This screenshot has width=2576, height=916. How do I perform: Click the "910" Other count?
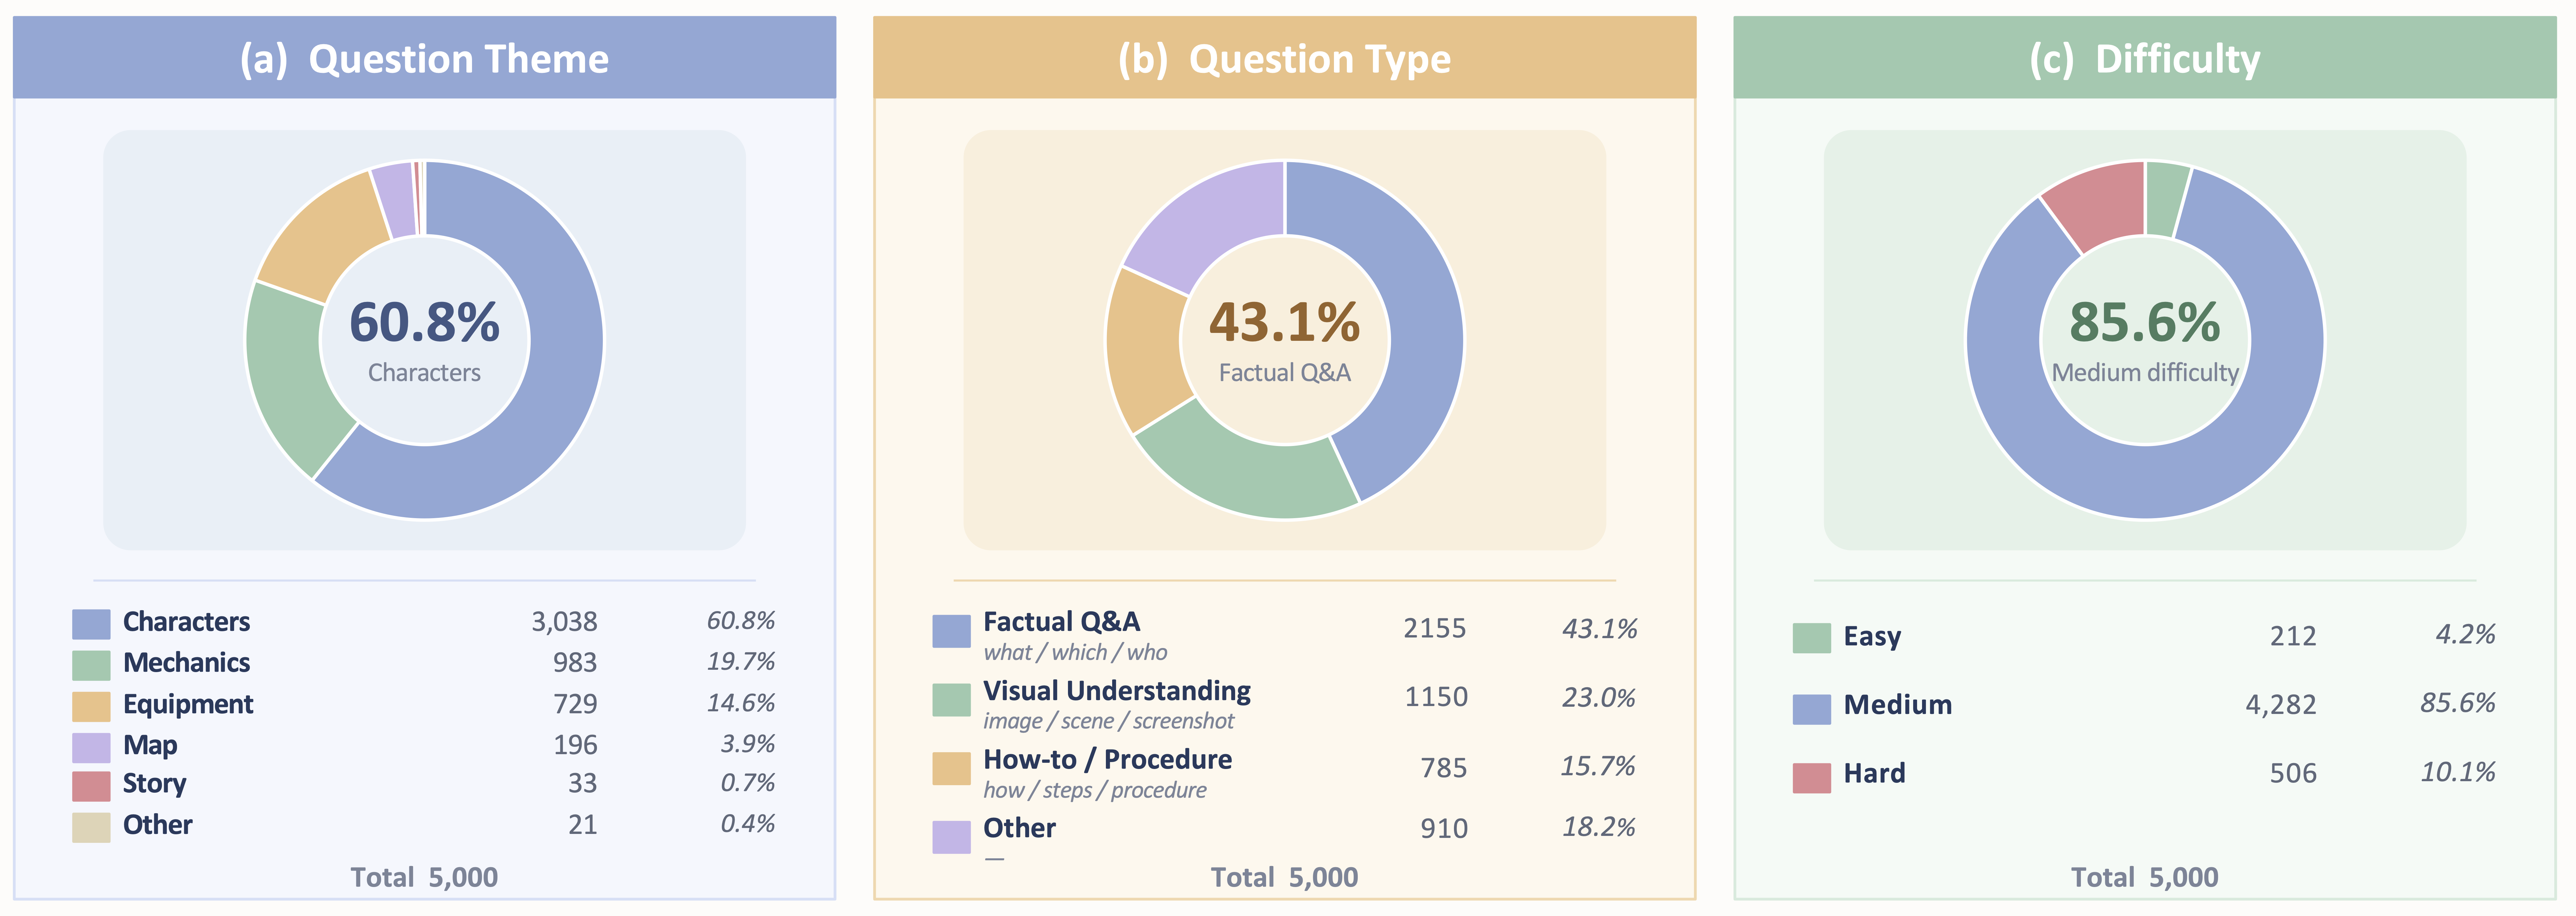(1444, 829)
